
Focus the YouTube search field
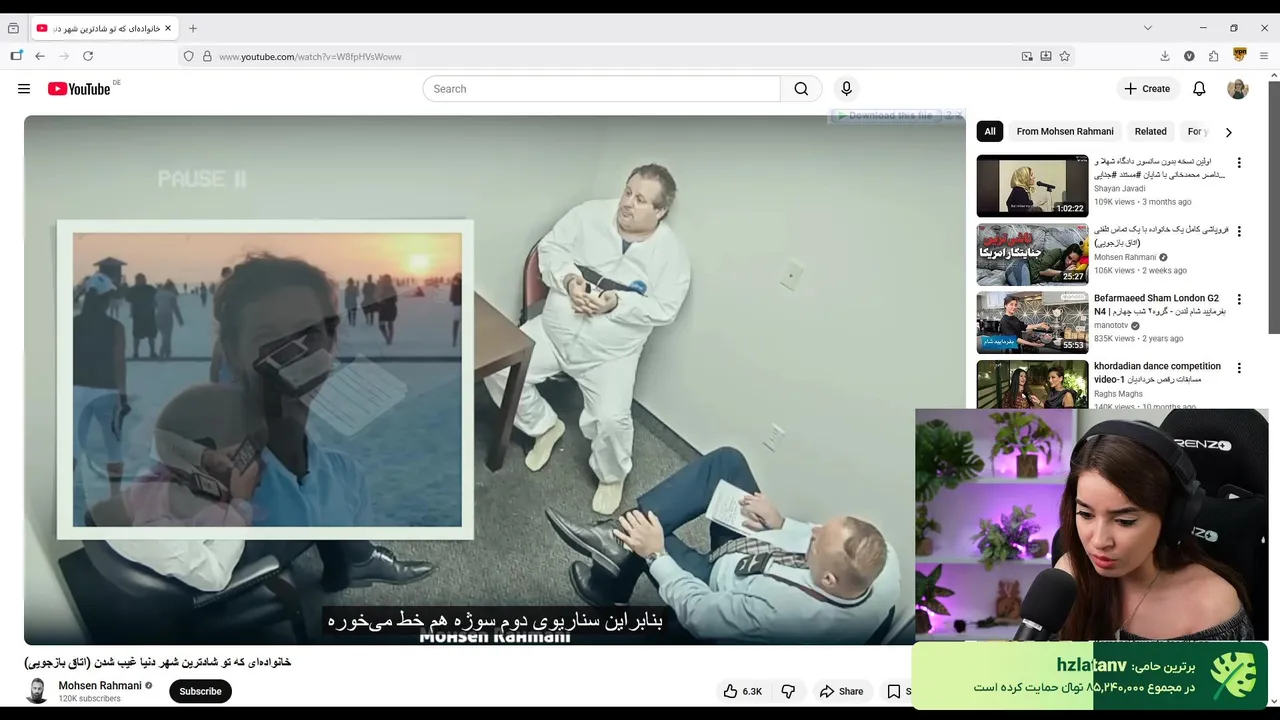(601, 89)
